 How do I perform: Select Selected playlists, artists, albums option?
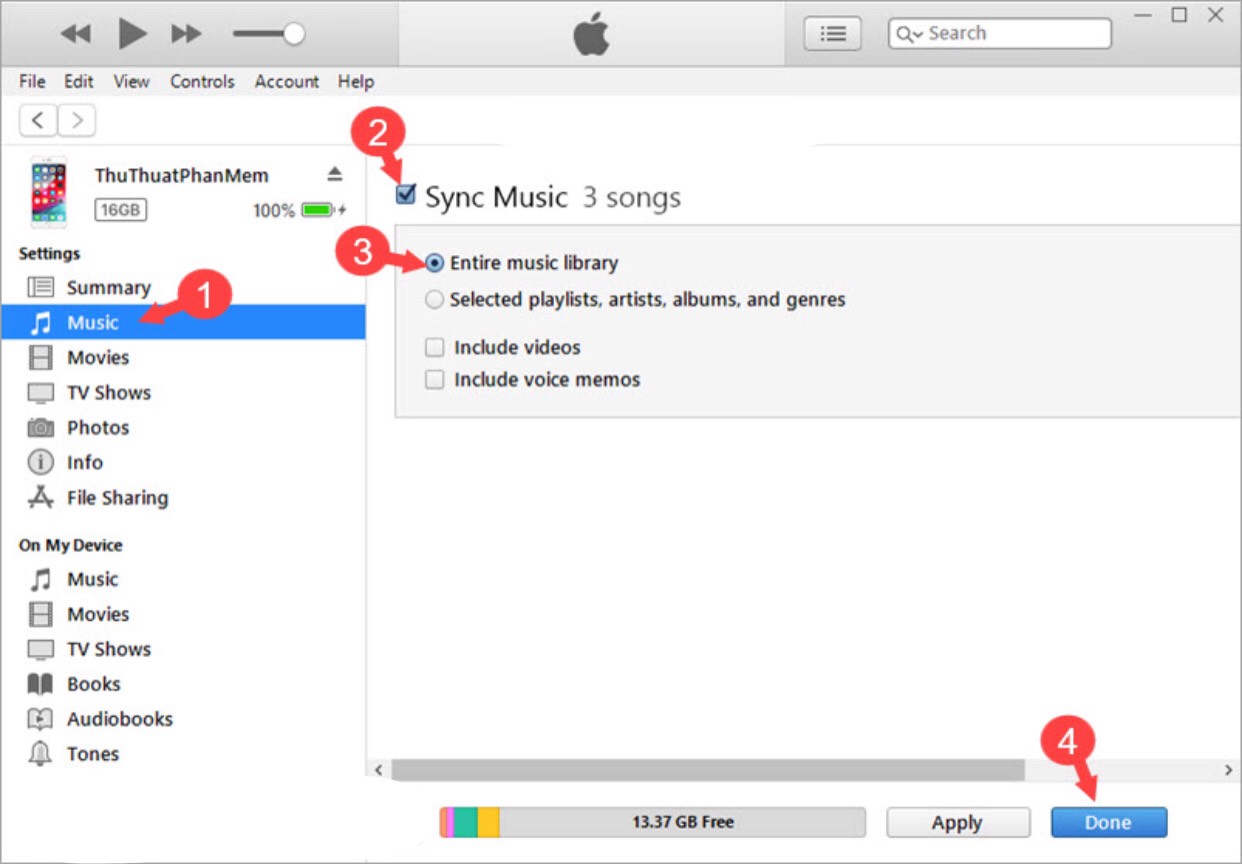434,300
